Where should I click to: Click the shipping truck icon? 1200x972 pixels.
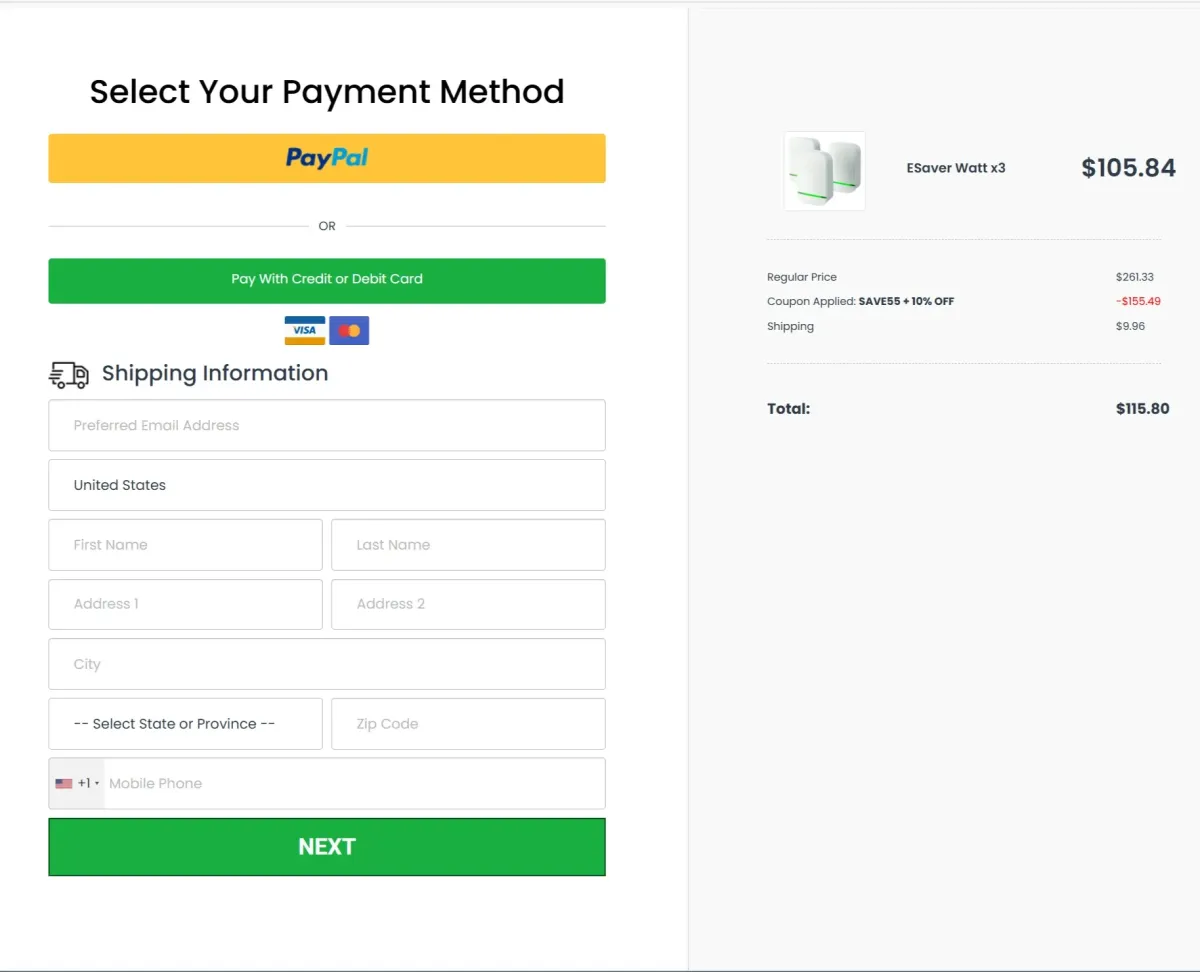(x=67, y=373)
